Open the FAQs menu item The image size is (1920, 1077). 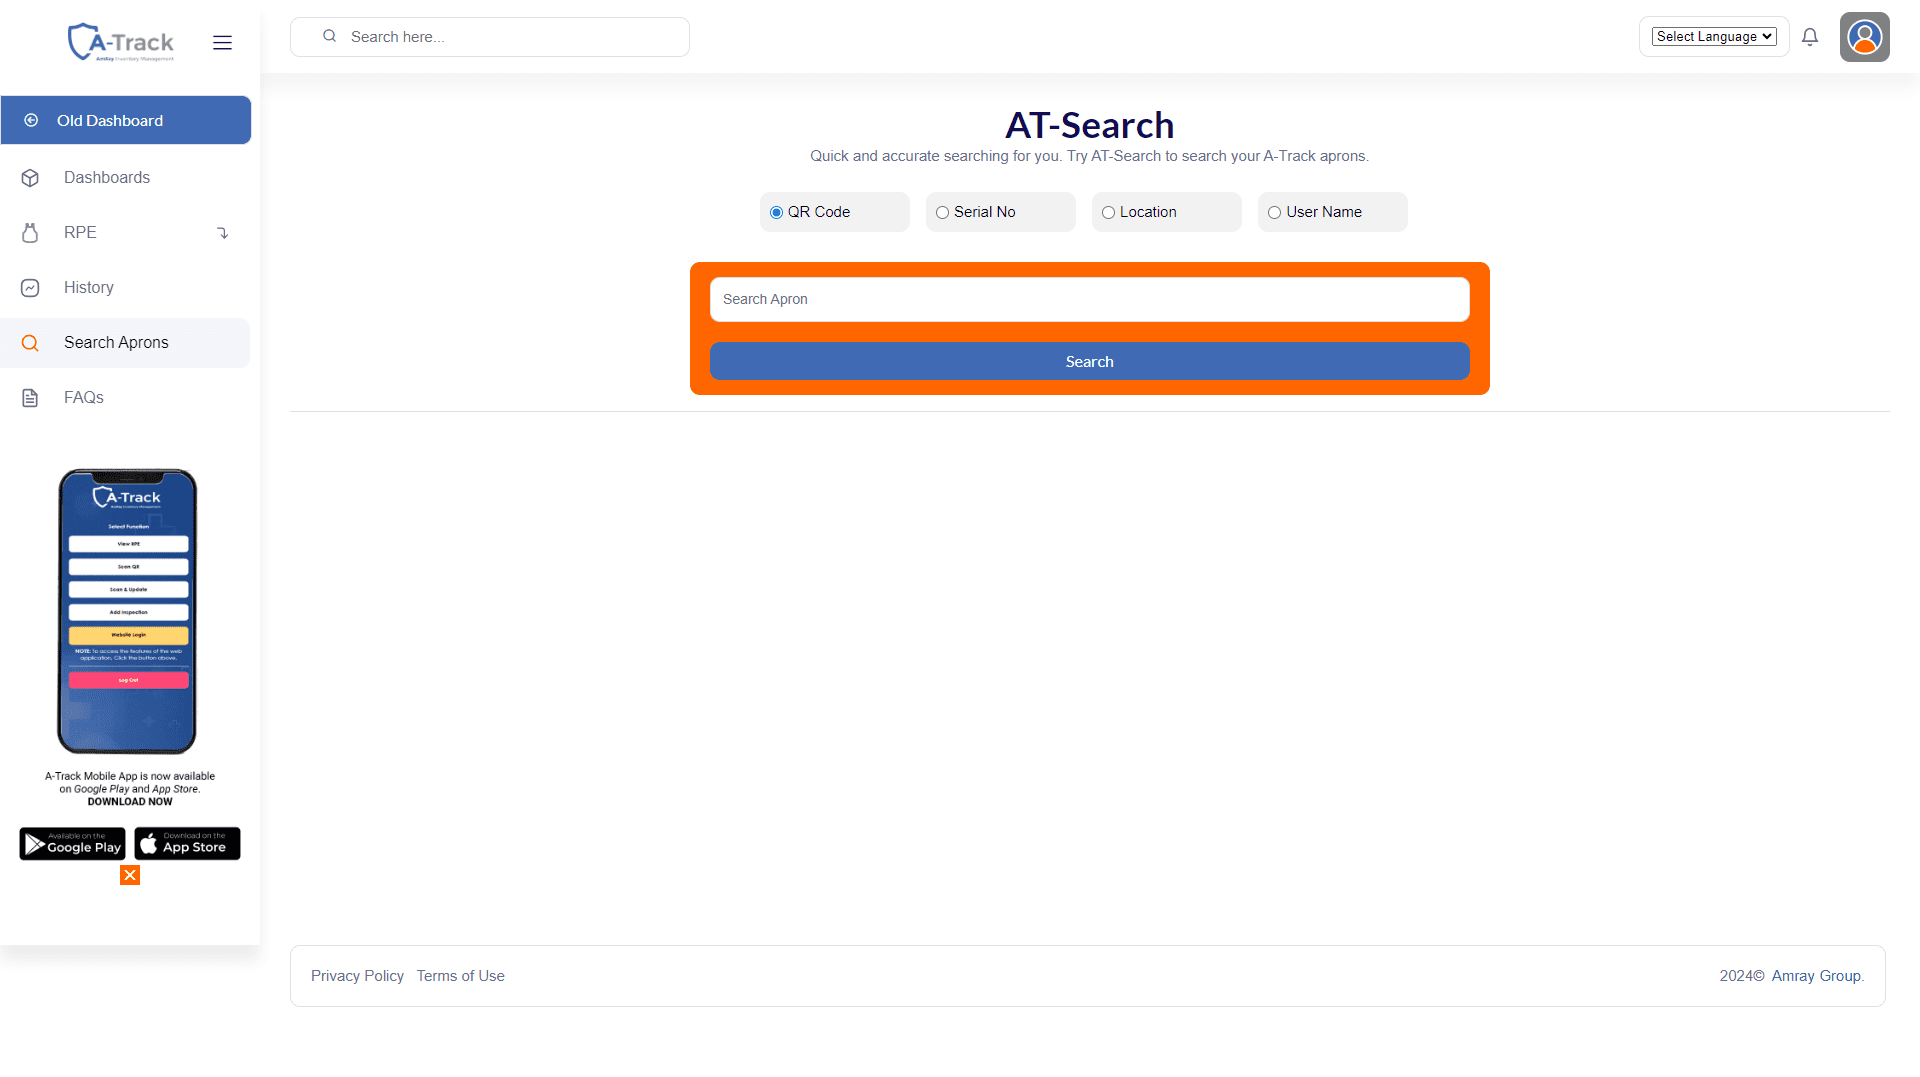click(x=126, y=397)
